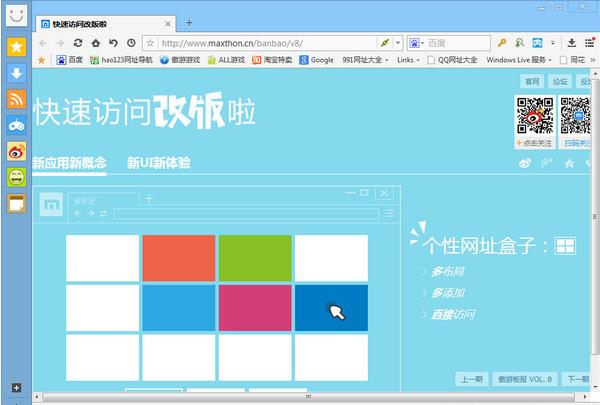The image size is (600, 405).
Task: Click the 多添加 list item
Action: point(448,293)
